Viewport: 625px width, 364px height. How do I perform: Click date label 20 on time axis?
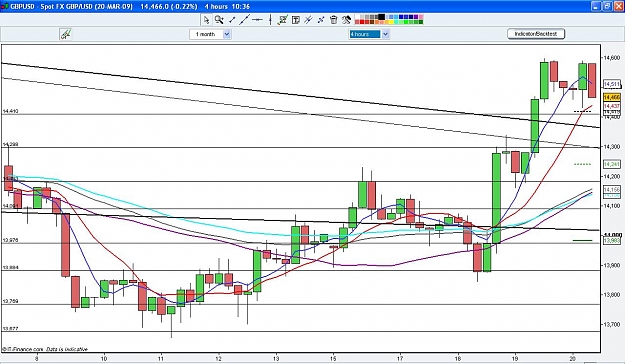(x=573, y=358)
